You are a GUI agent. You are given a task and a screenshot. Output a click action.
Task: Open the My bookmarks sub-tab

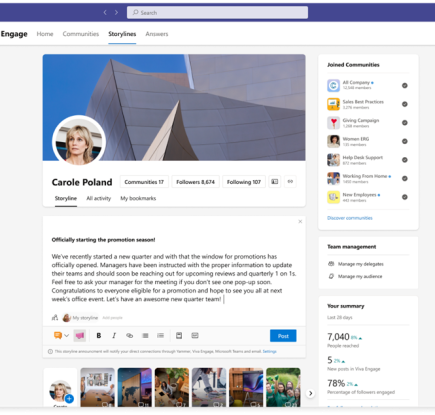click(138, 198)
